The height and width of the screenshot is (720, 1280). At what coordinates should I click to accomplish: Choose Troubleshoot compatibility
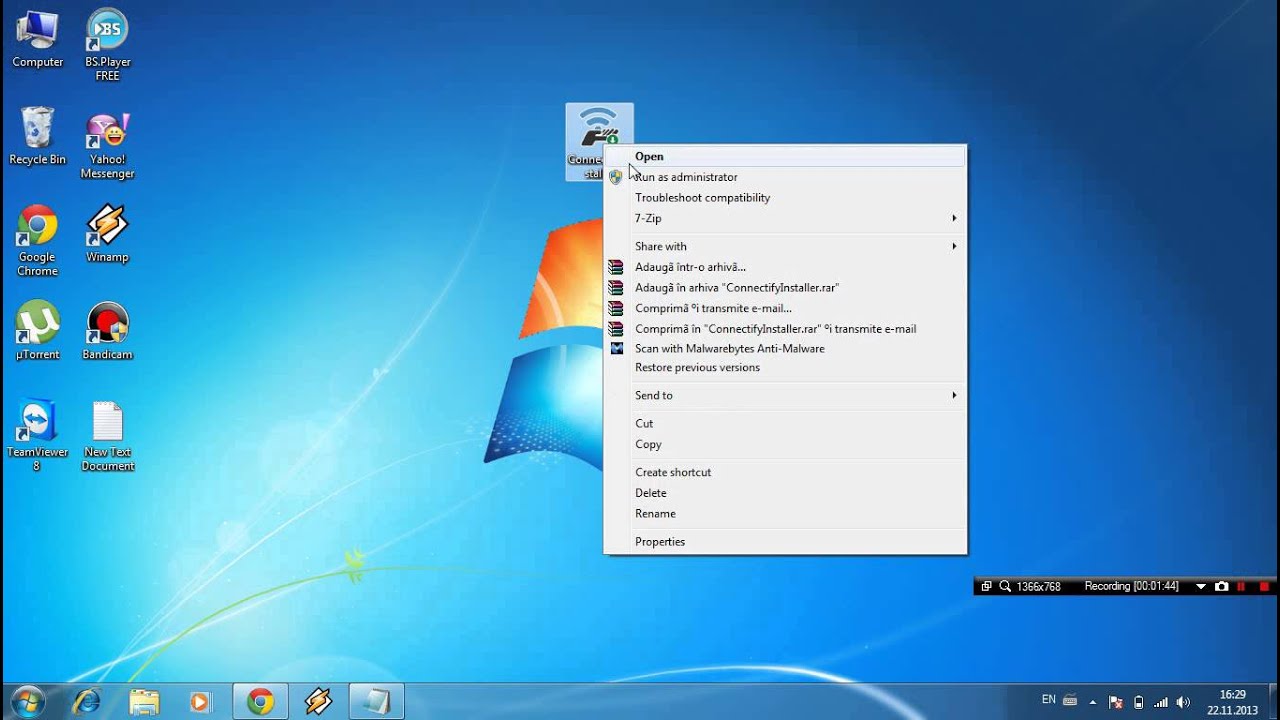pyautogui.click(x=785, y=198)
